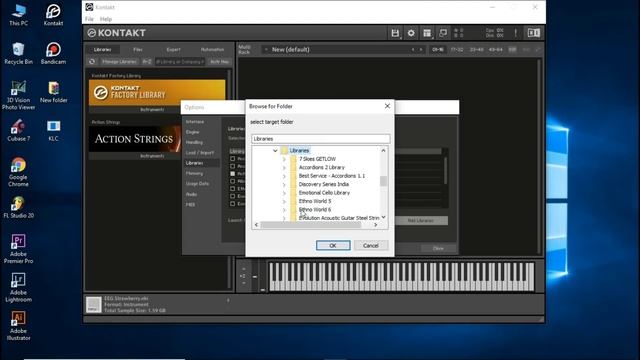The height and width of the screenshot is (360, 640).
Task: Click down arrow of folder tree scrollbar
Action: pyautogui.click(x=383, y=217)
